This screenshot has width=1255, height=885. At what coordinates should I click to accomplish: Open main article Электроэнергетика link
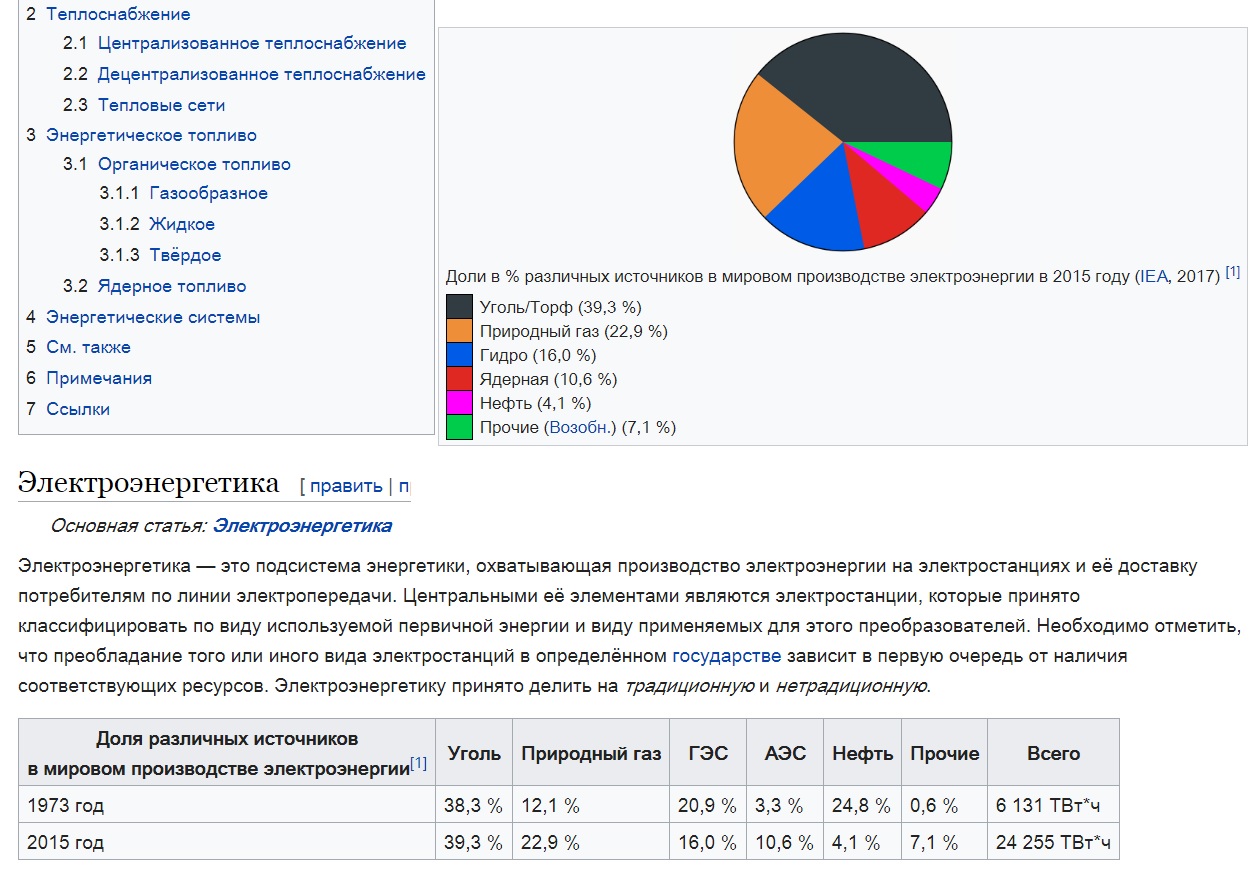302,525
